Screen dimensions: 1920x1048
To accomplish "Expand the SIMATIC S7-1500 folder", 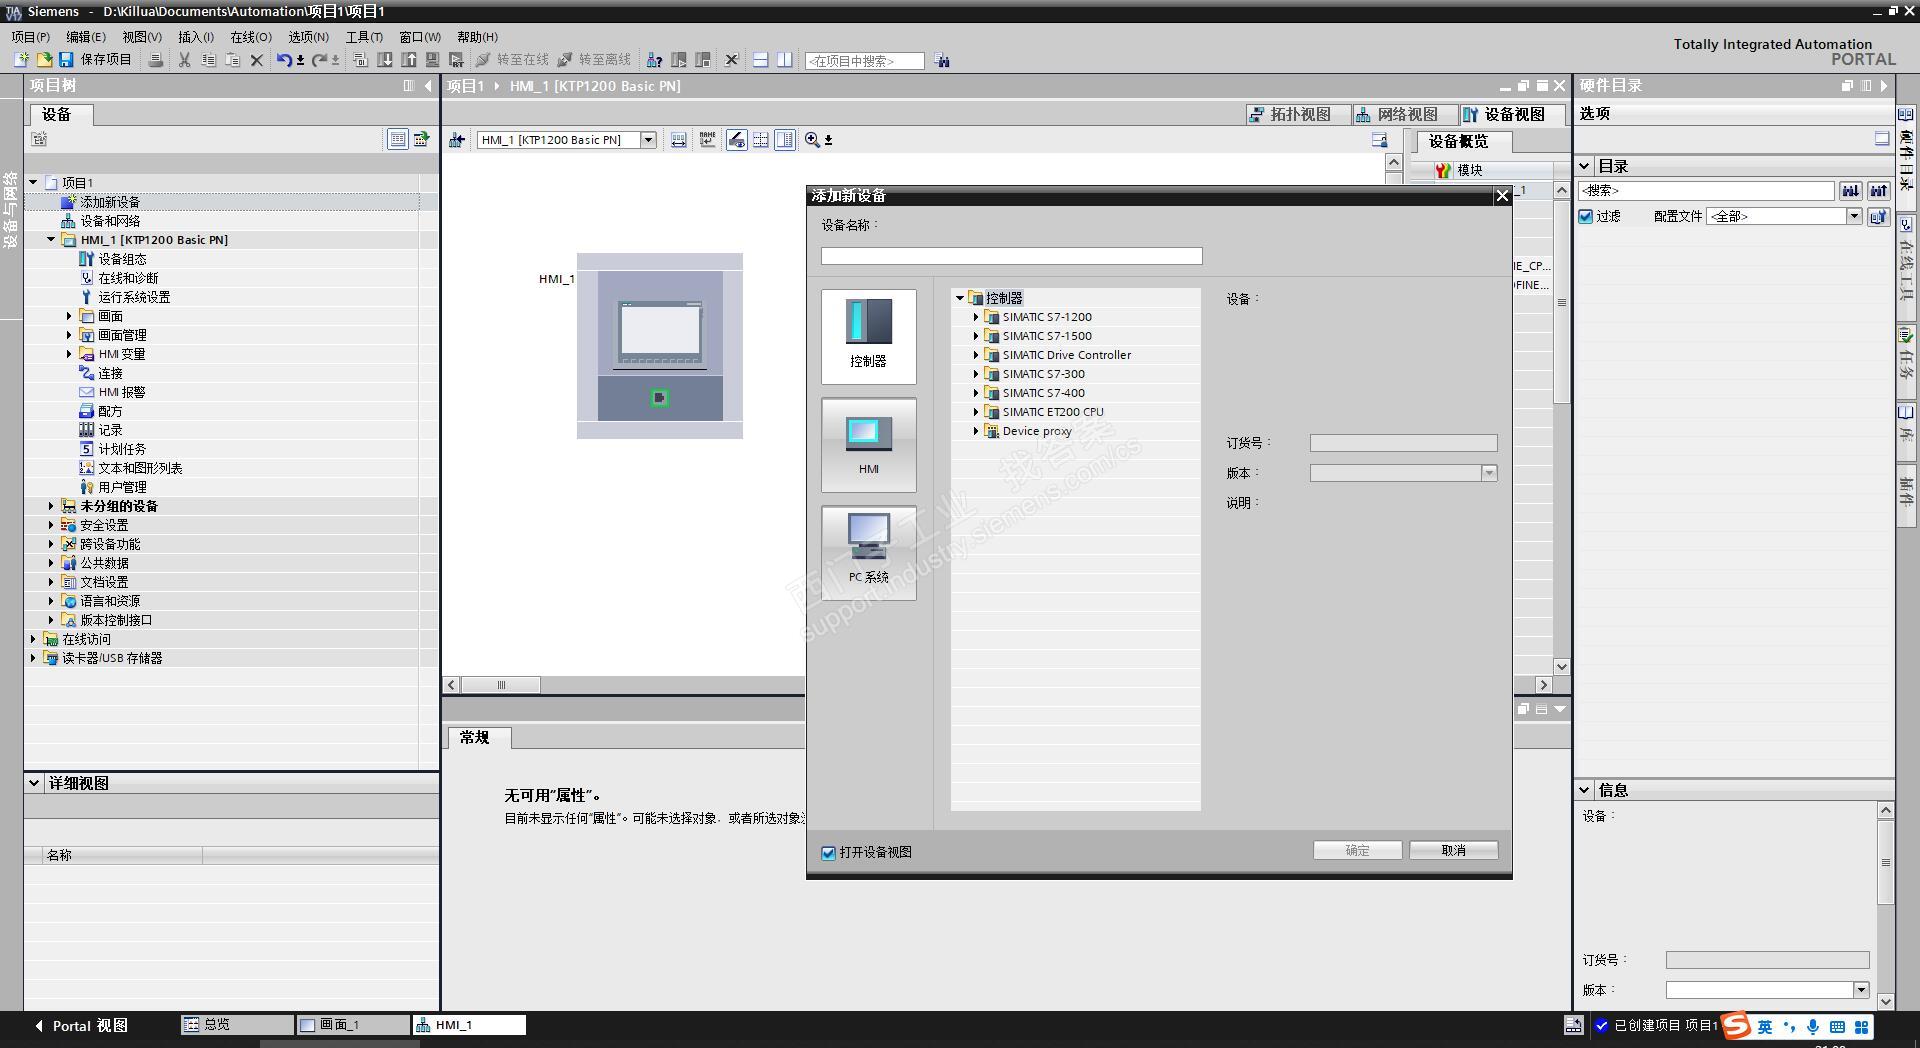I will pos(976,336).
